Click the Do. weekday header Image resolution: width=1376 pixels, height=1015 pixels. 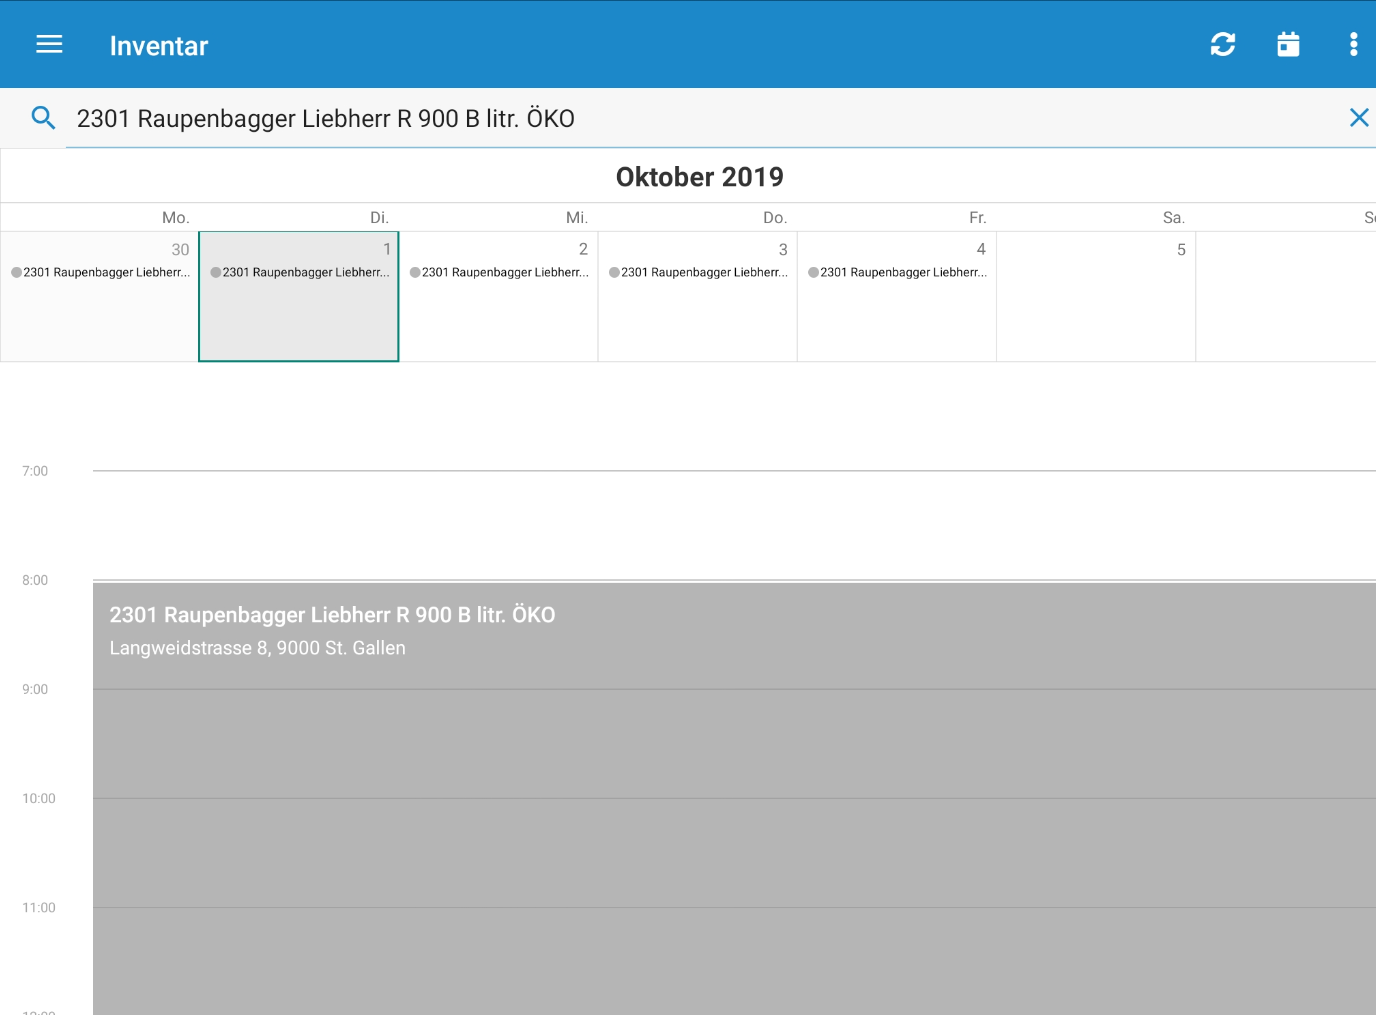[775, 217]
